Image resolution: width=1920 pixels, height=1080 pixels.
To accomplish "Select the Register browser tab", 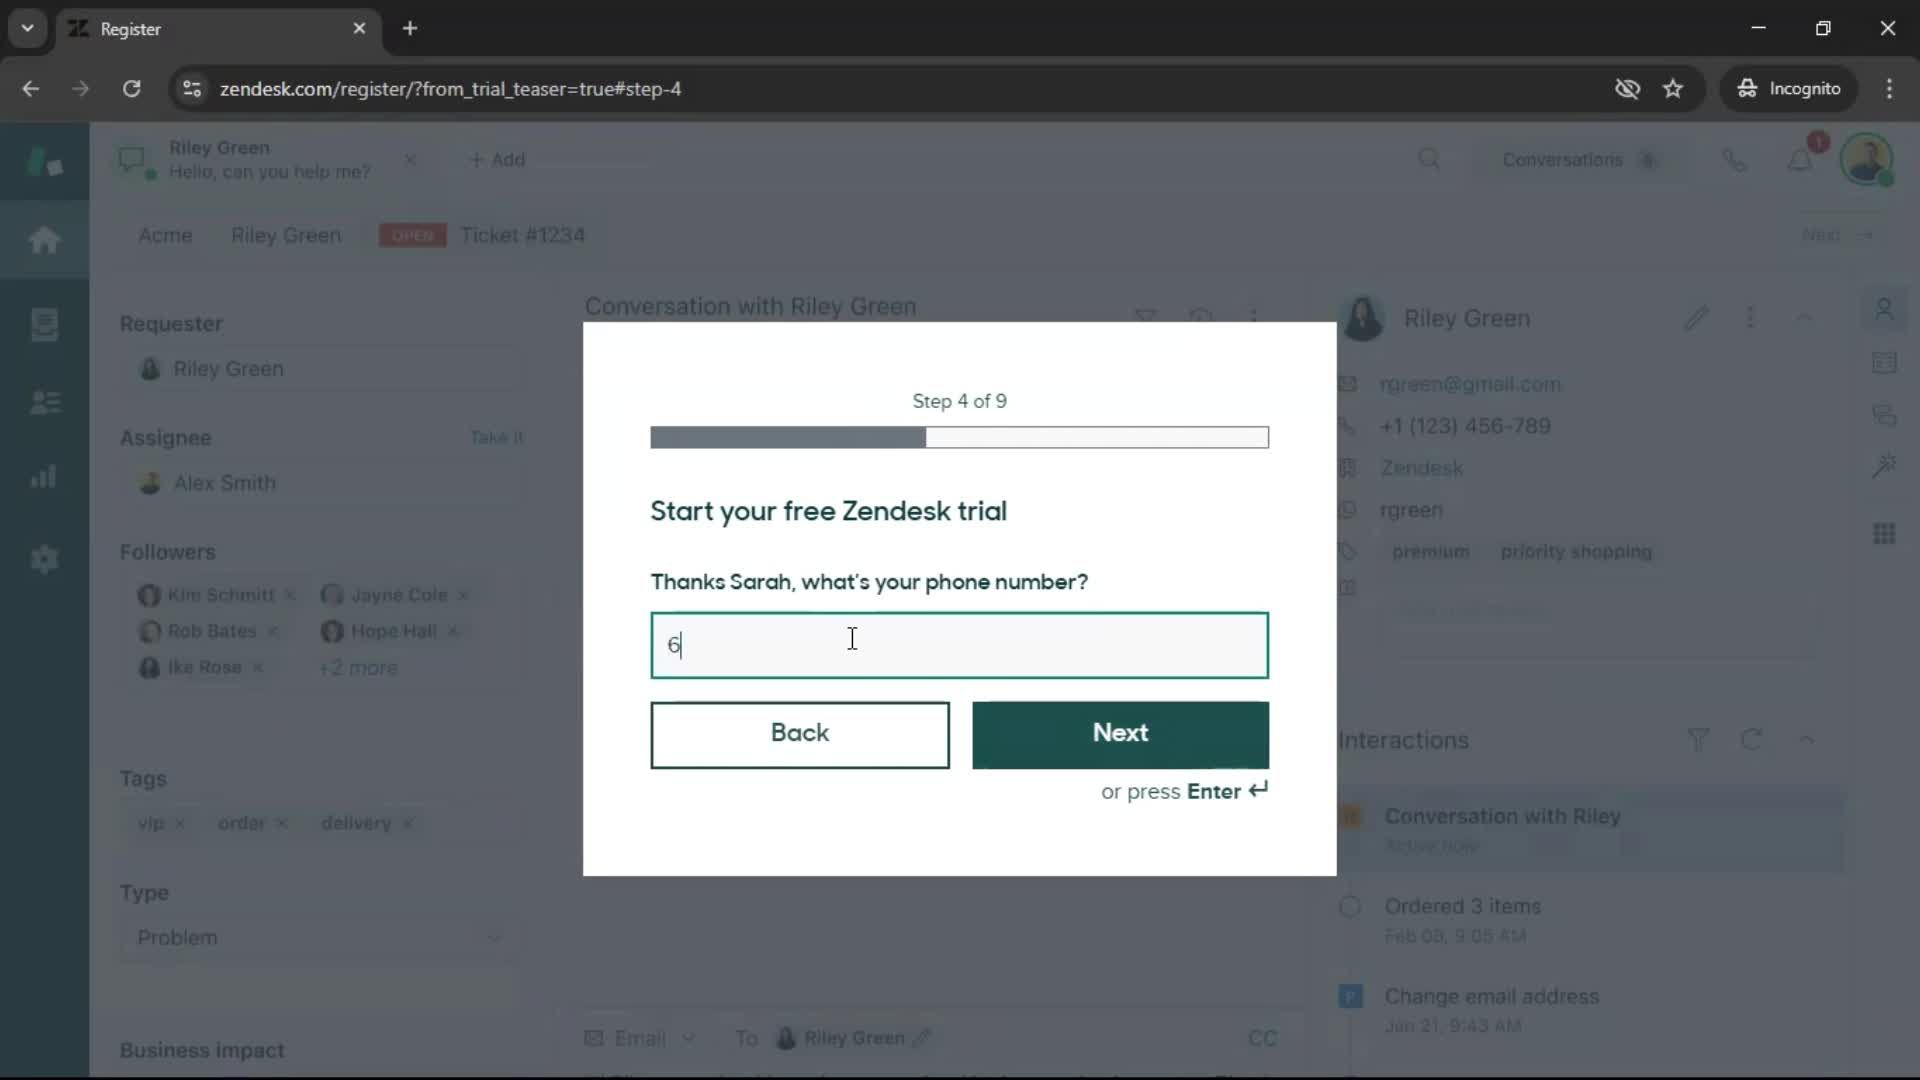I will (218, 29).
